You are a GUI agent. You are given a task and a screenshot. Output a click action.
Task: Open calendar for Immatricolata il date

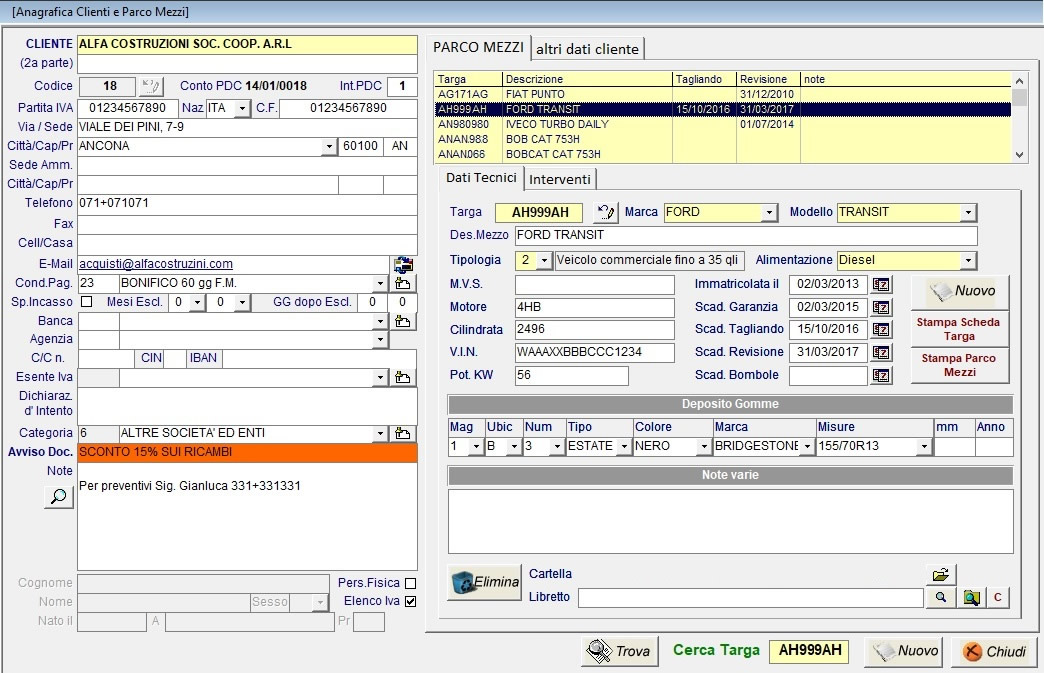pyautogui.click(x=881, y=285)
